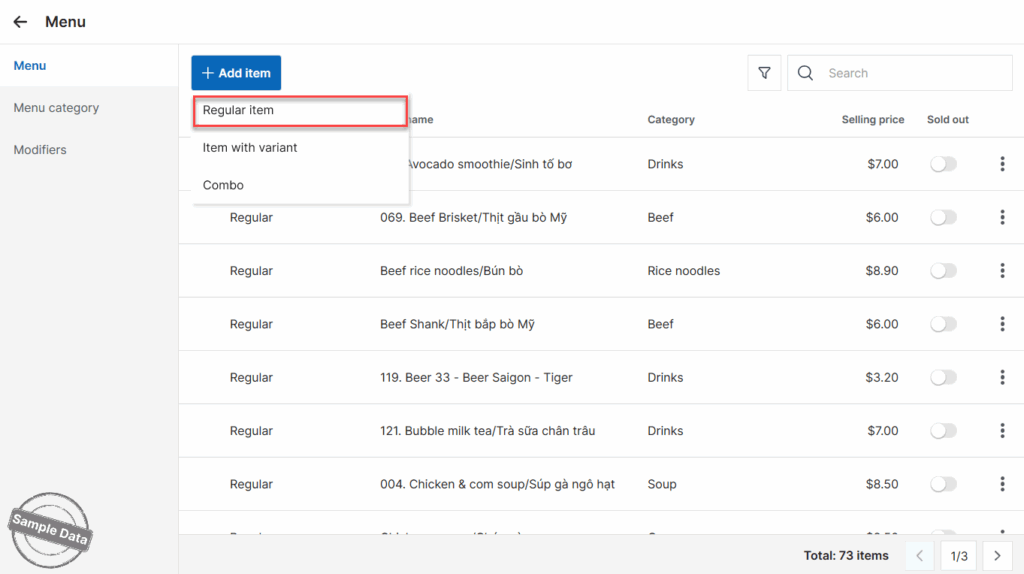Open the Modifiers section
The image size is (1024, 574).
click(x=40, y=150)
